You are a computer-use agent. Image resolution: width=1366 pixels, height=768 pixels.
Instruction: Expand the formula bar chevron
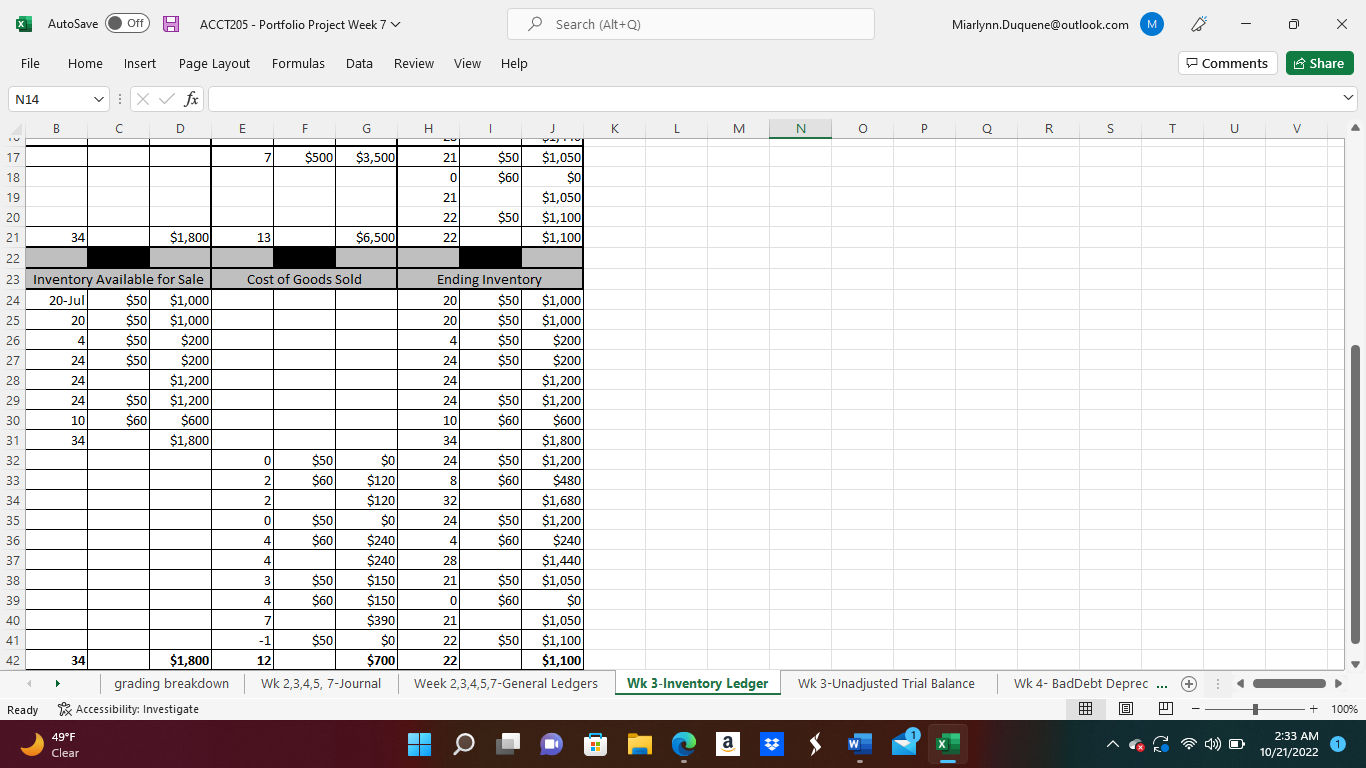(x=1350, y=99)
